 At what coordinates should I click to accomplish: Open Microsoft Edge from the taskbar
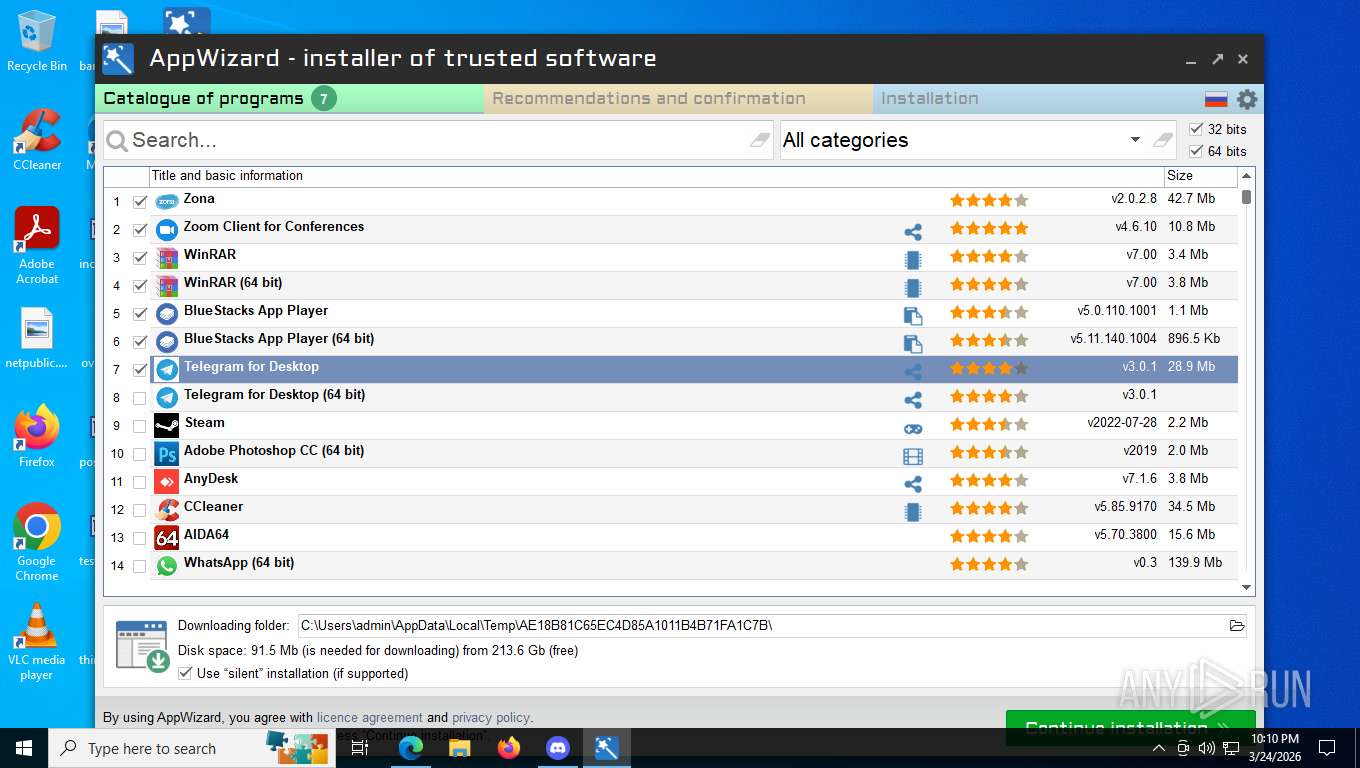click(410, 747)
